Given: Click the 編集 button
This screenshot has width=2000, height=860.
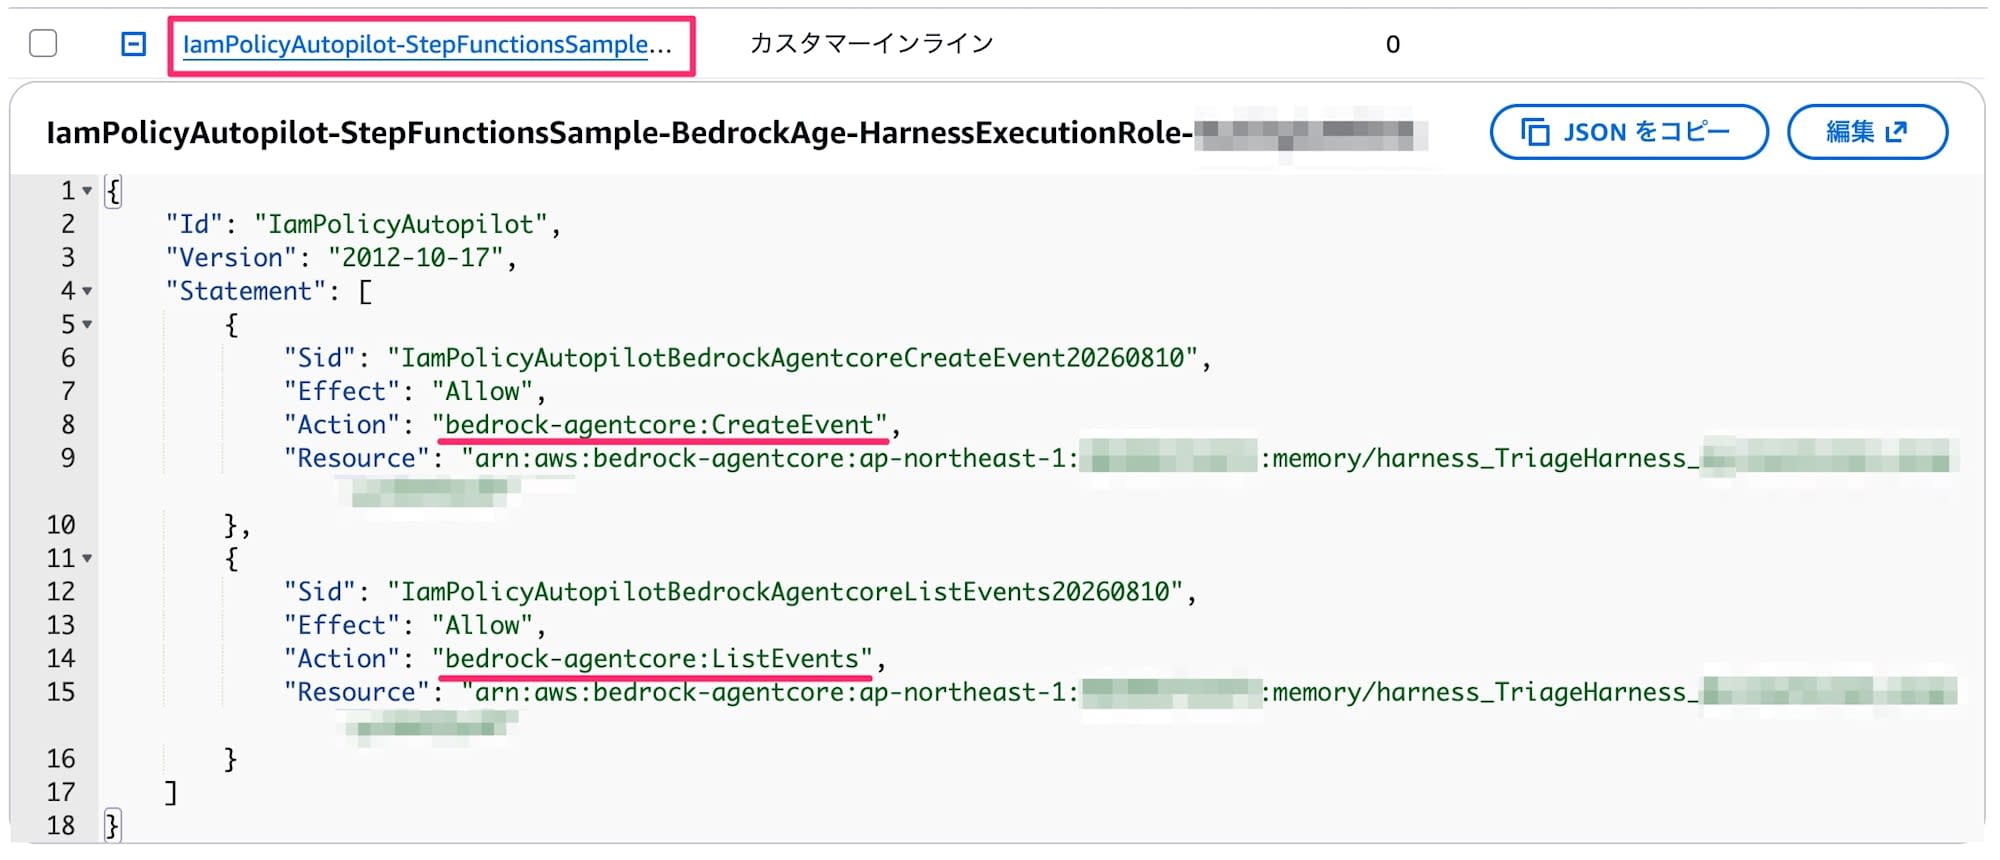Looking at the screenshot, I should click(x=1867, y=132).
